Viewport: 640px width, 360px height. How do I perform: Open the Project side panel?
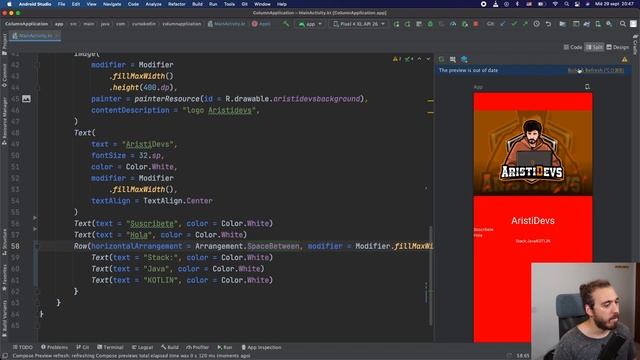click(x=4, y=44)
